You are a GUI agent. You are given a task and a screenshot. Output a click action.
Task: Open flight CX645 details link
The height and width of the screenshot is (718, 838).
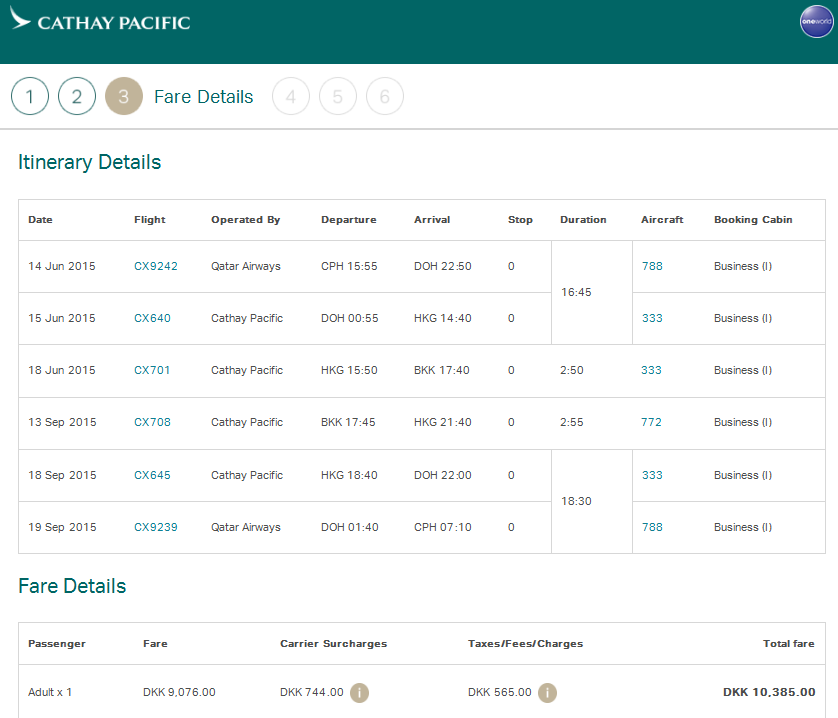(152, 475)
